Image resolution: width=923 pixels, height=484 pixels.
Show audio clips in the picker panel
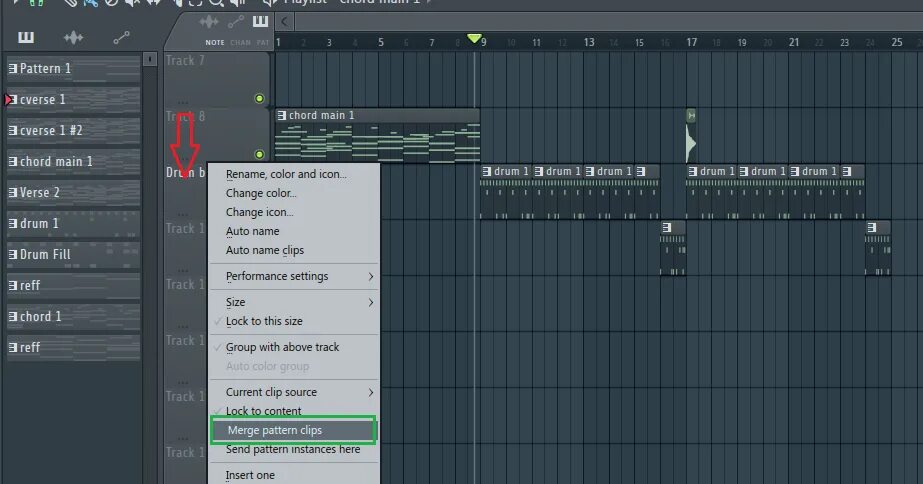click(x=73, y=38)
